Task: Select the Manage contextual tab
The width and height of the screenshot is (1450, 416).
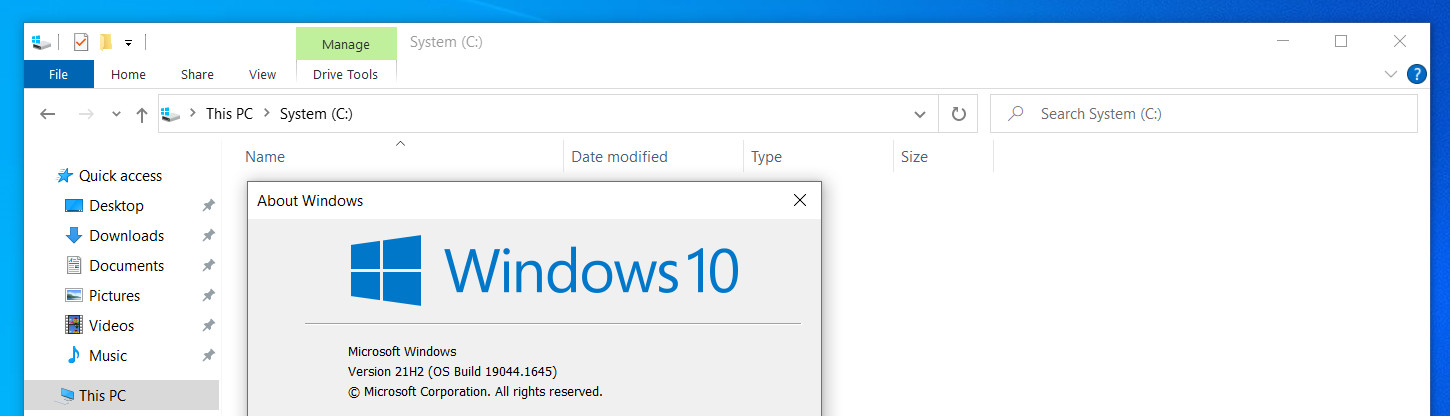Action: 346,44
